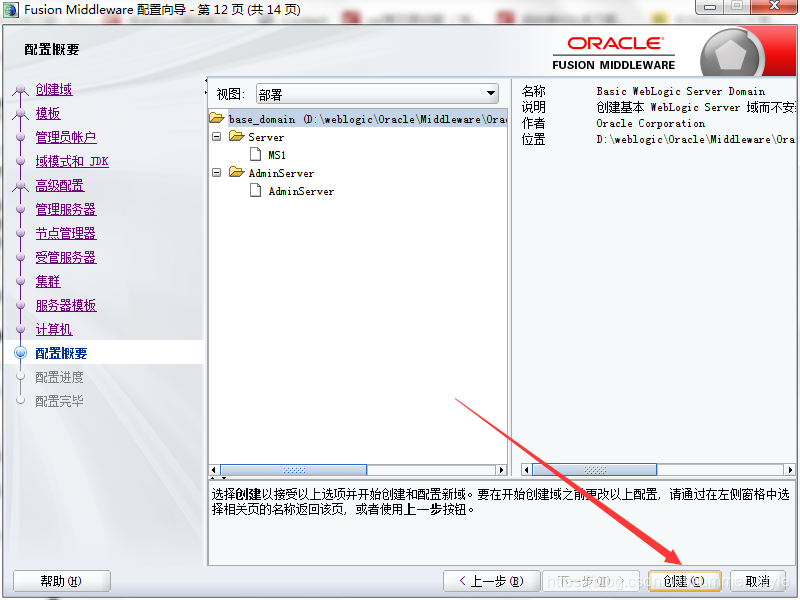800x600 pixels.
Task: Select the AdminServer leaf entry
Action: [301, 191]
